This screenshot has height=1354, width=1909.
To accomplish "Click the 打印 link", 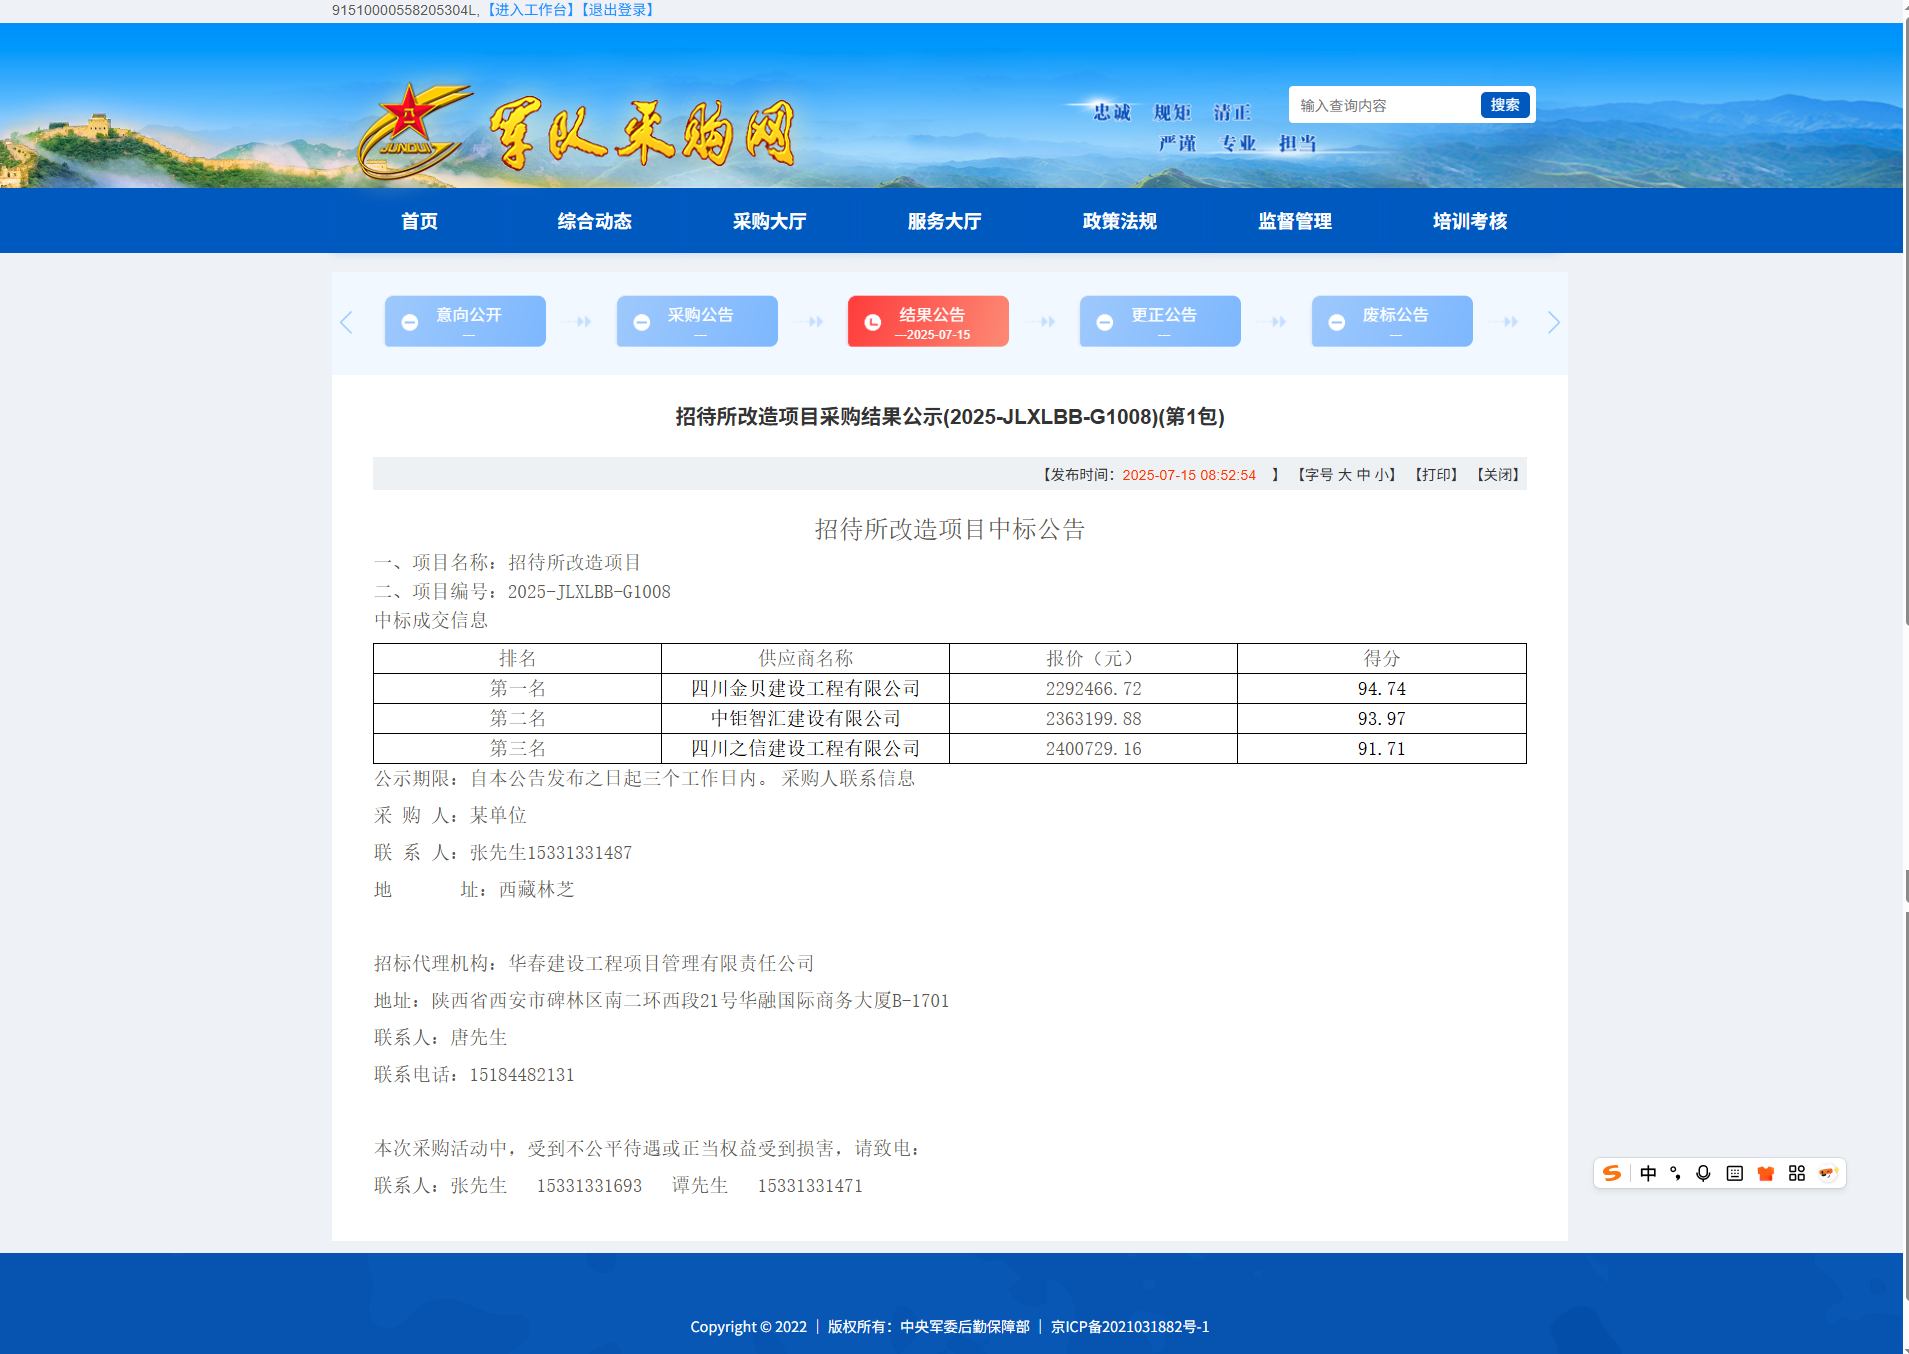I will 1436,475.
